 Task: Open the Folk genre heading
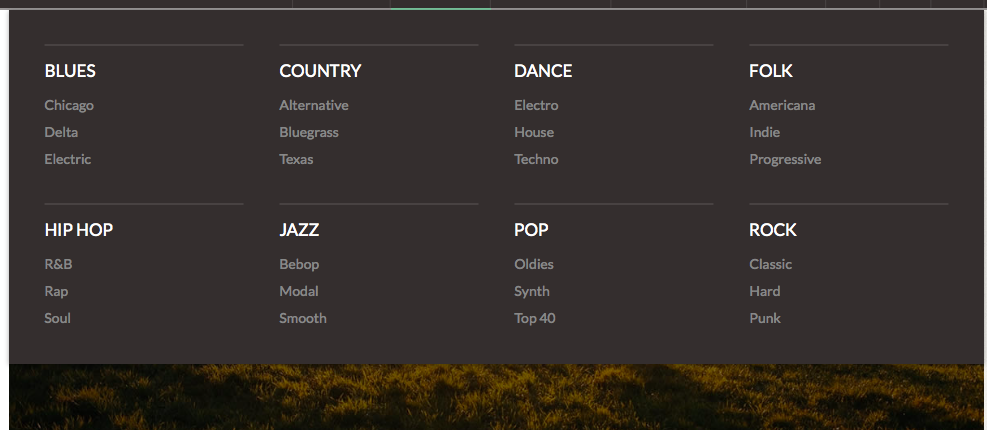771,71
